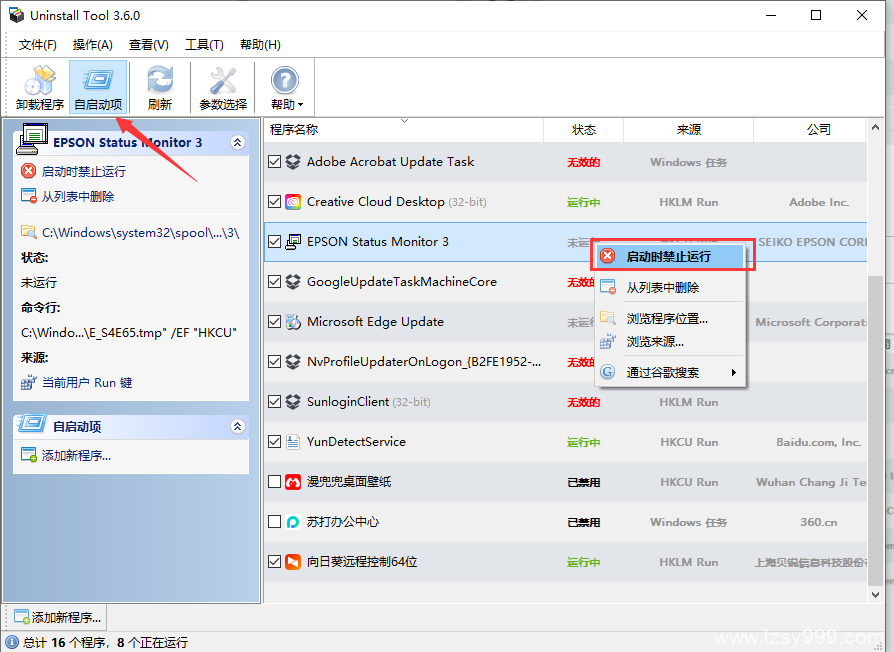Screen dimensions: 894x652
Task: Click the 向日葵远程控制64位 program icon
Action: point(293,562)
